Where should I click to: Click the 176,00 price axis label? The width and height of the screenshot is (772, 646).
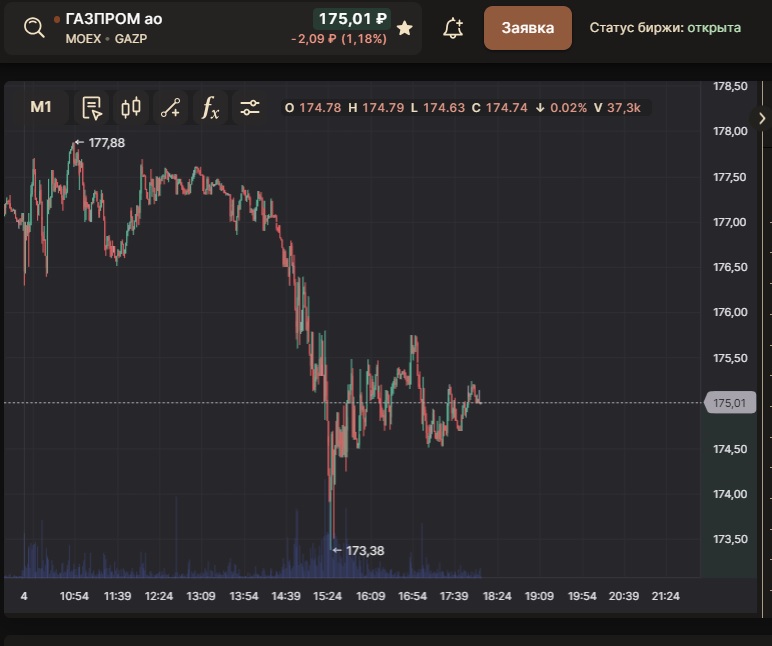(x=730, y=312)
